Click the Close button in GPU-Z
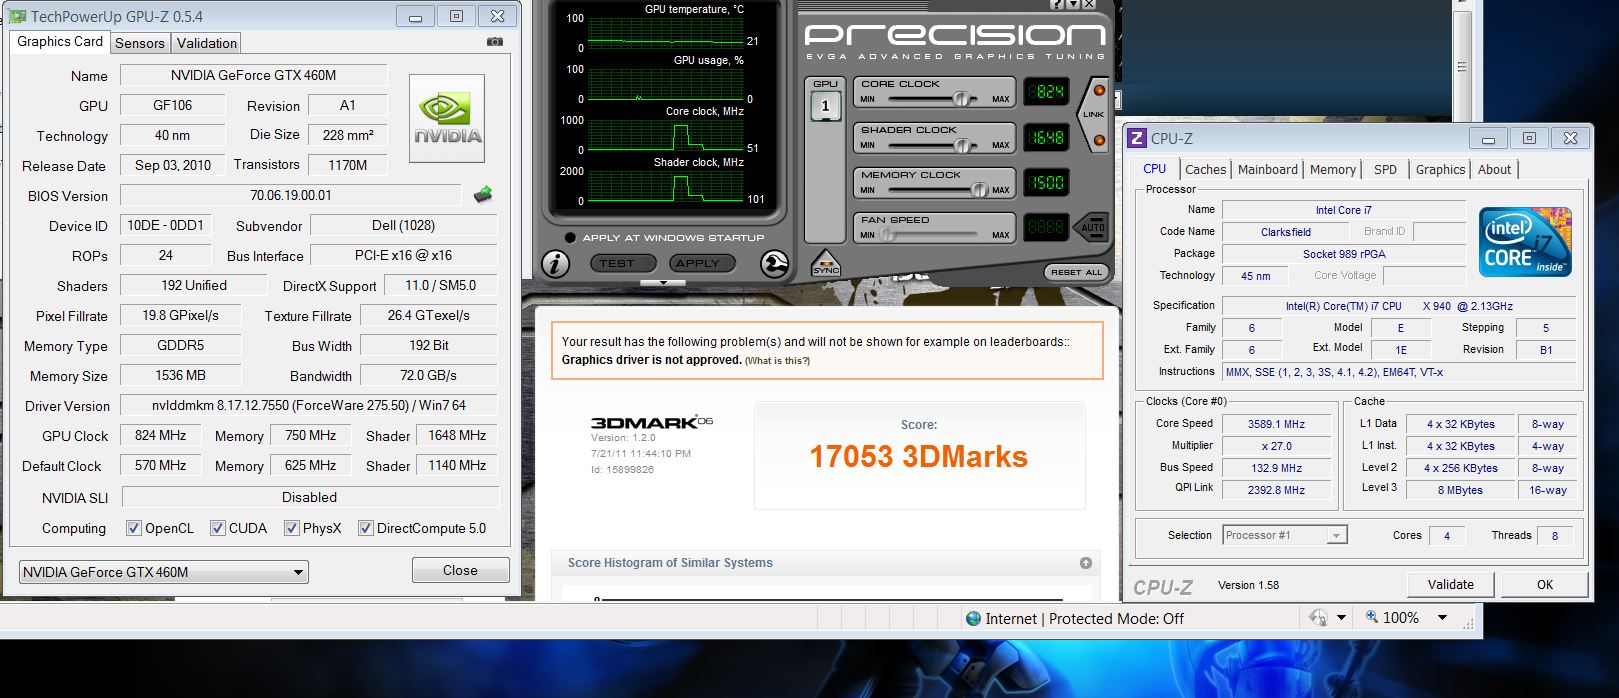Viewport: 1619px width, 698px height. tap(460, 570)
